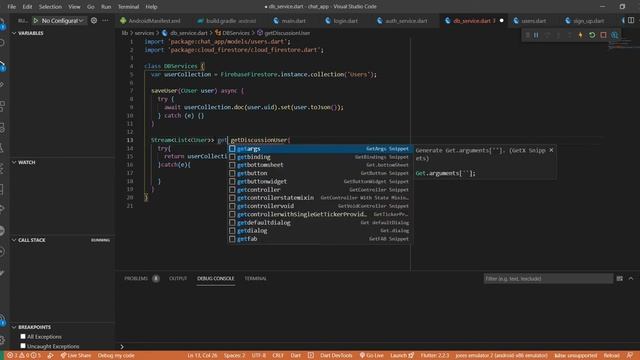
Task: Select getbottomsheet suggestion
Action: click(x=320, y=165)
